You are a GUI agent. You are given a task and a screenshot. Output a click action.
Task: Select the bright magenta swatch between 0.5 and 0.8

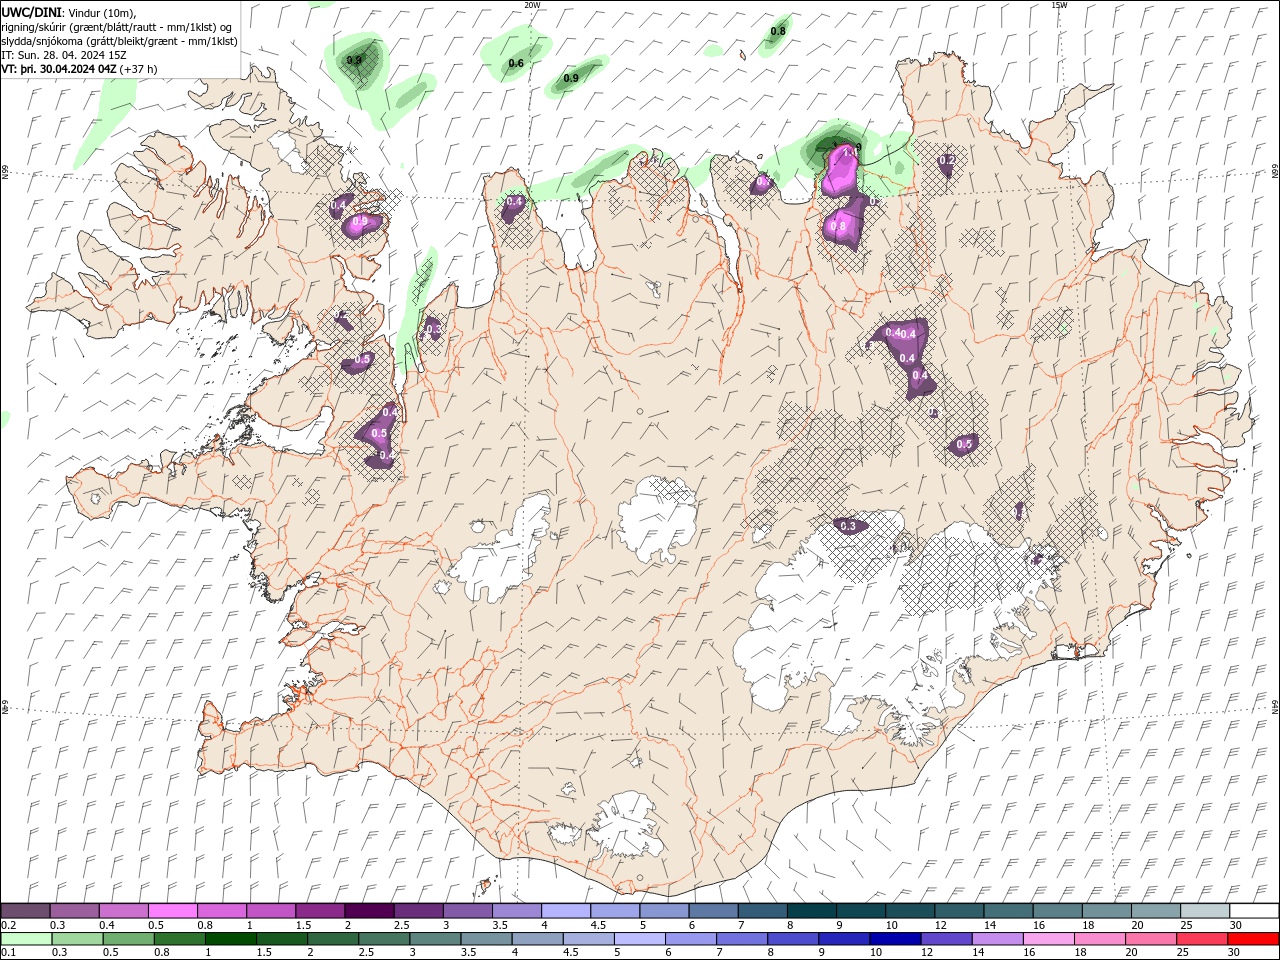coord(172,911)
